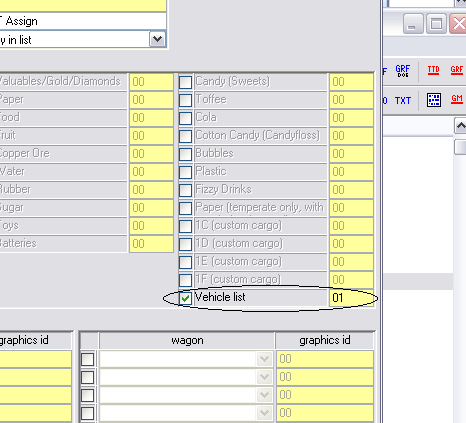Screen dimensions: 466x423
Task: Click the blue TXT toolbar icon
Action: point(403,101)
